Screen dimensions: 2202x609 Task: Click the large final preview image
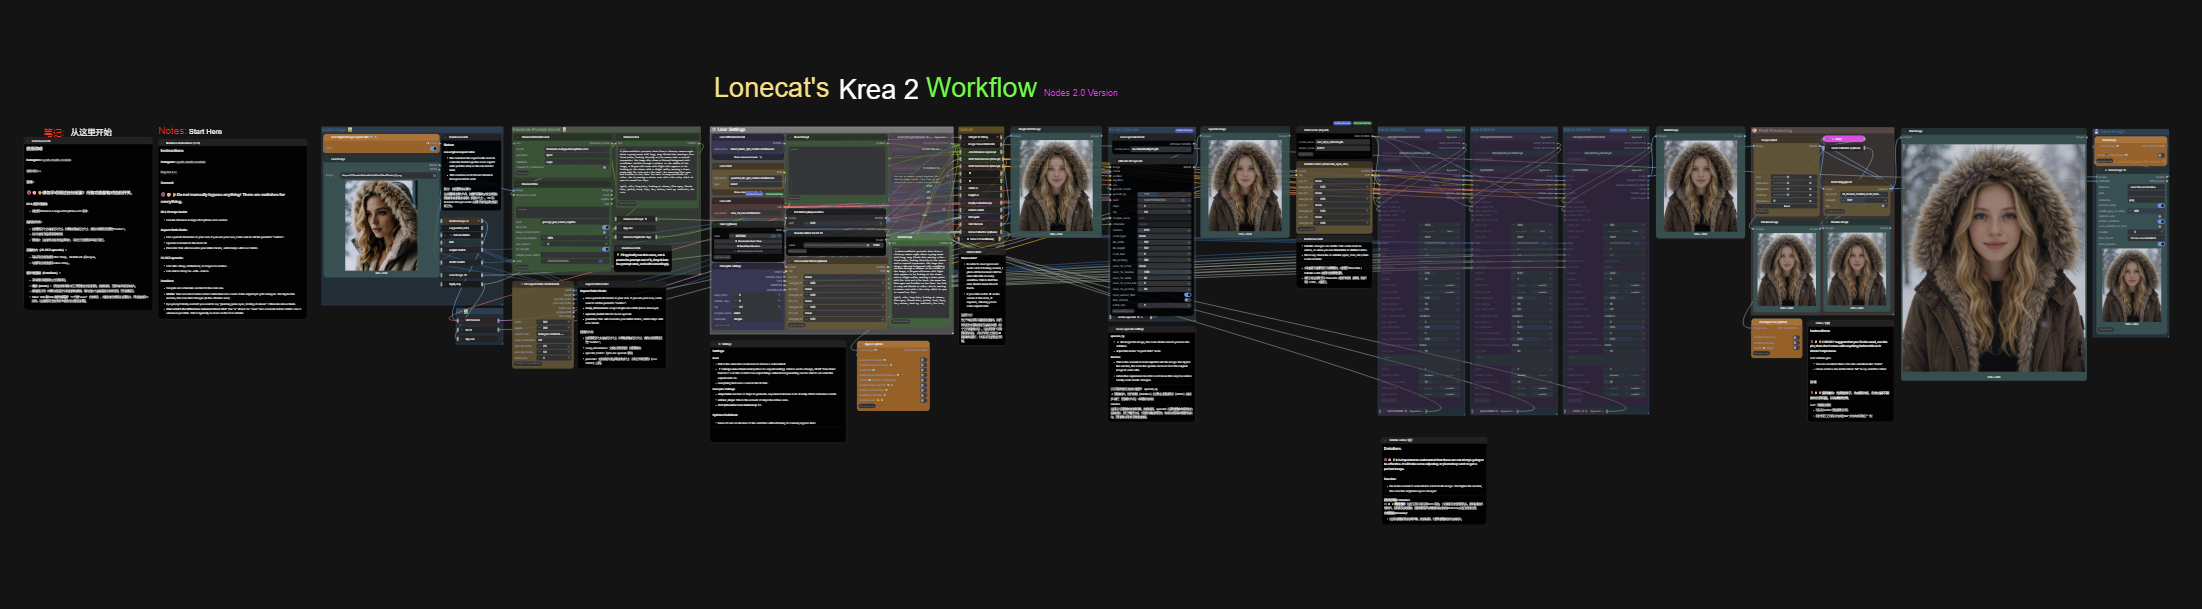1994,258
